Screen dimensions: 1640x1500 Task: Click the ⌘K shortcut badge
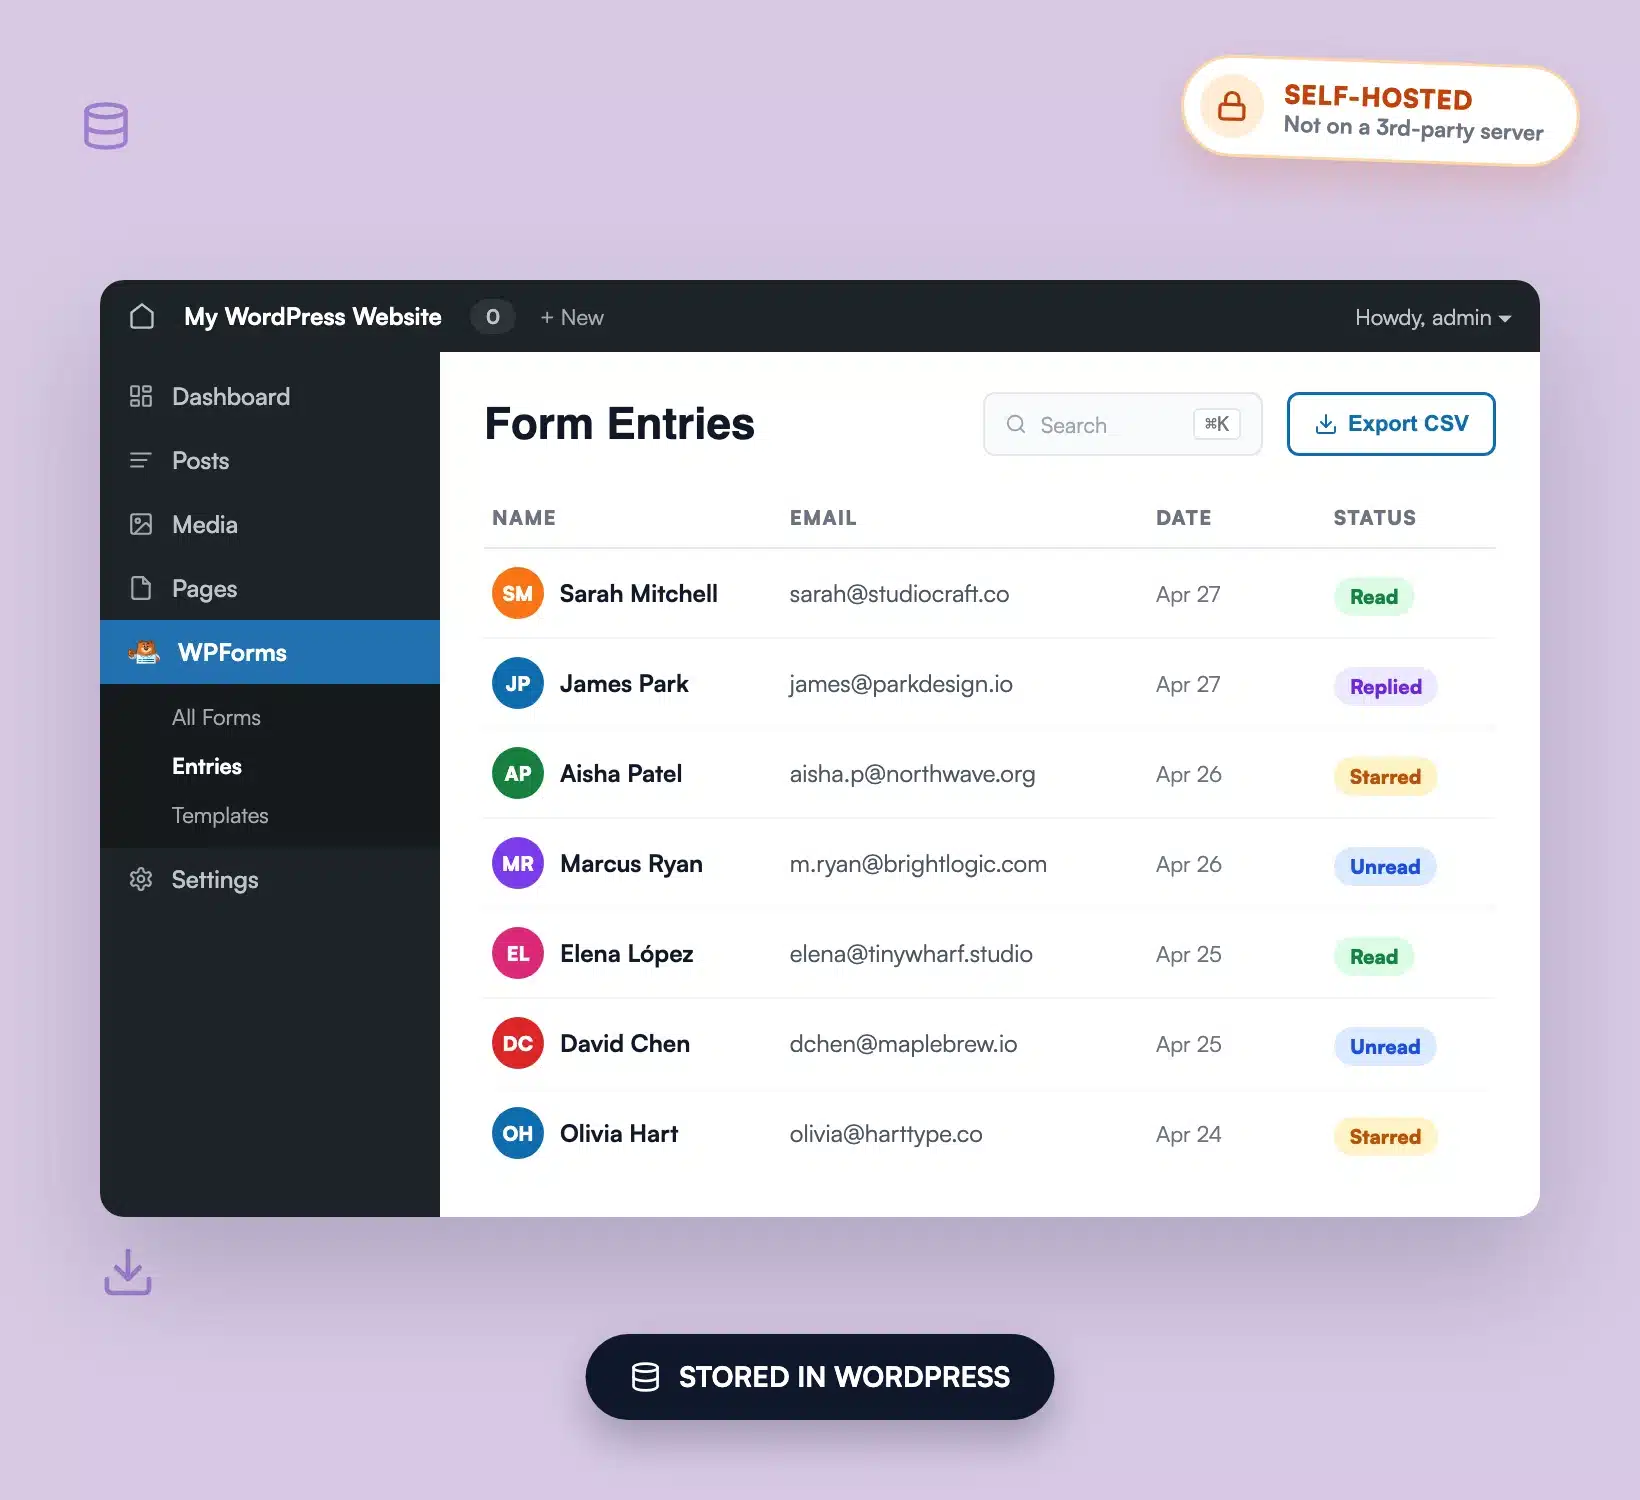coord(1217,424)
